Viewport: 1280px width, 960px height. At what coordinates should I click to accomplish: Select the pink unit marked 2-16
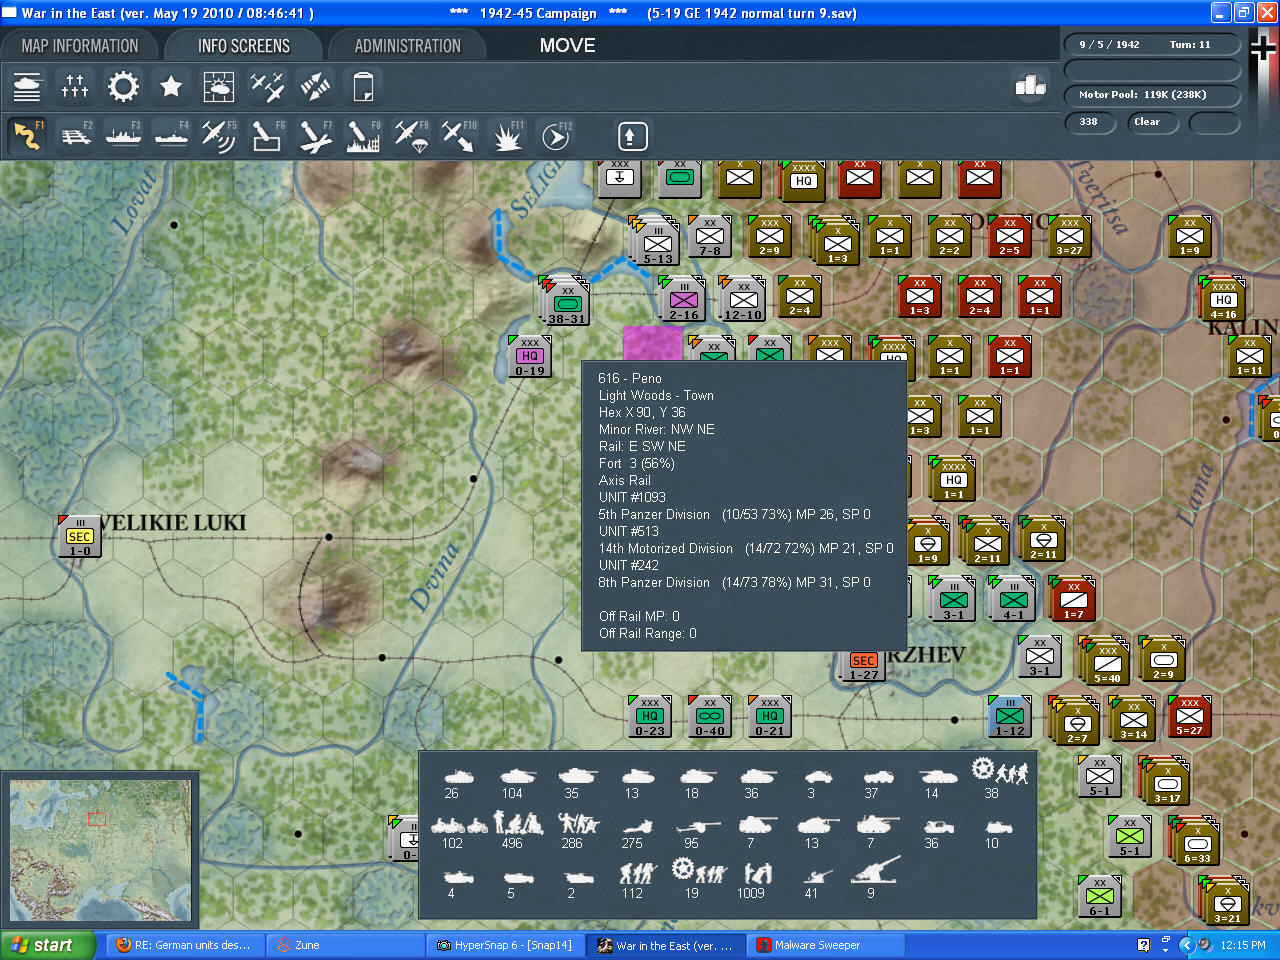tap(683, 299)
